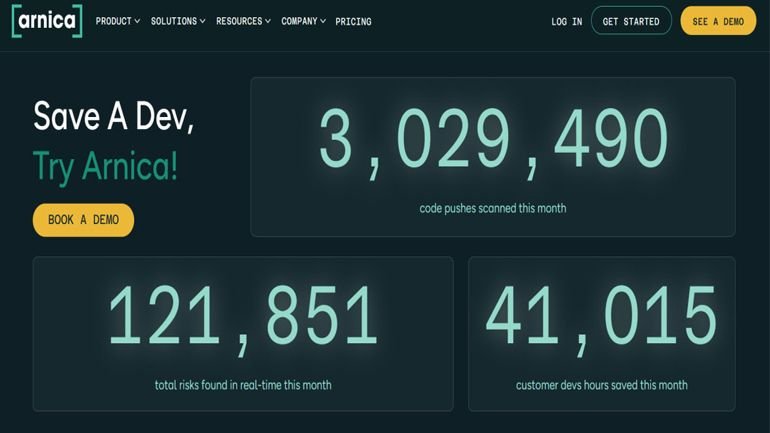770x433 pixels.
Task: Click the BOOK A DEMO button
Action: pyautogui.click(x=83, y=220)
